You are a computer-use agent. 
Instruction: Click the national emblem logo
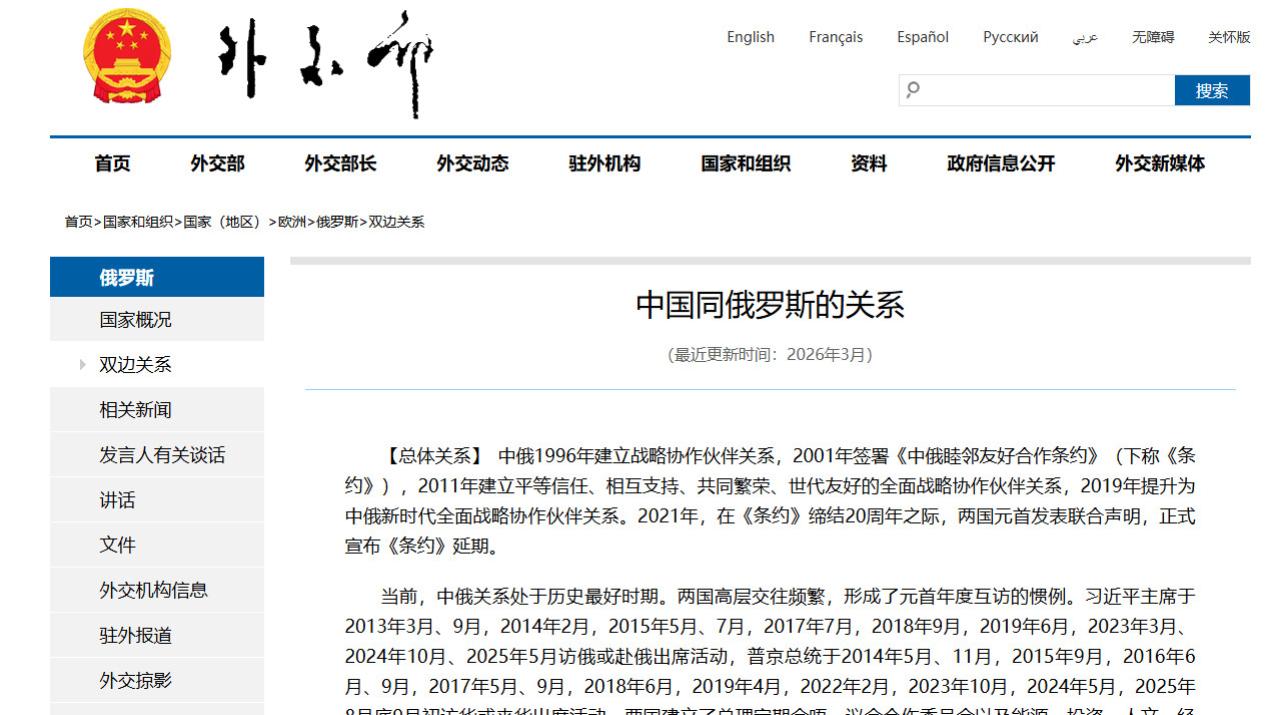127,56
